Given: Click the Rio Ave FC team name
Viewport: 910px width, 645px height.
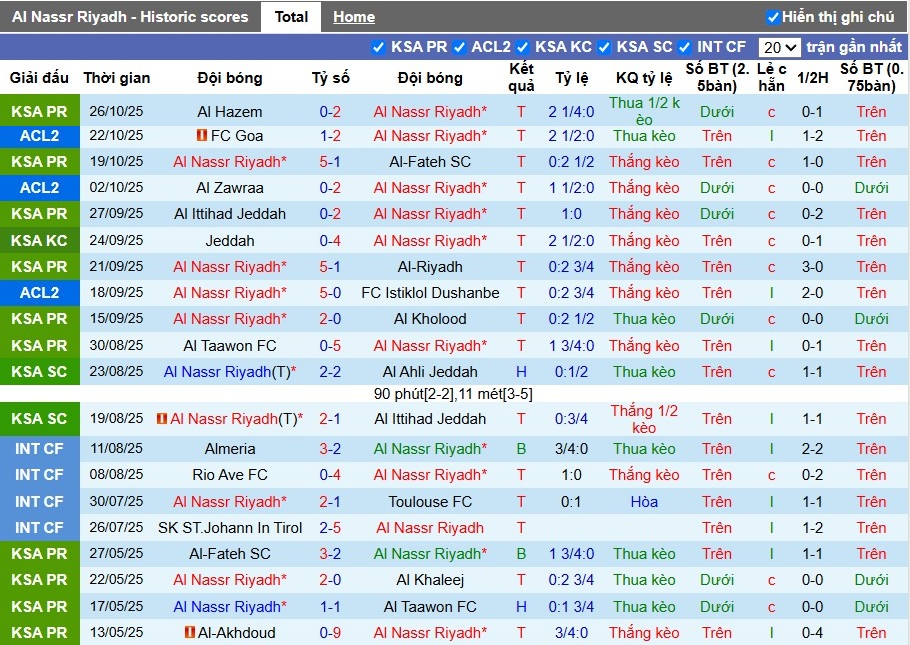Looking at the screenshot, I should click(x=227, y=475).
